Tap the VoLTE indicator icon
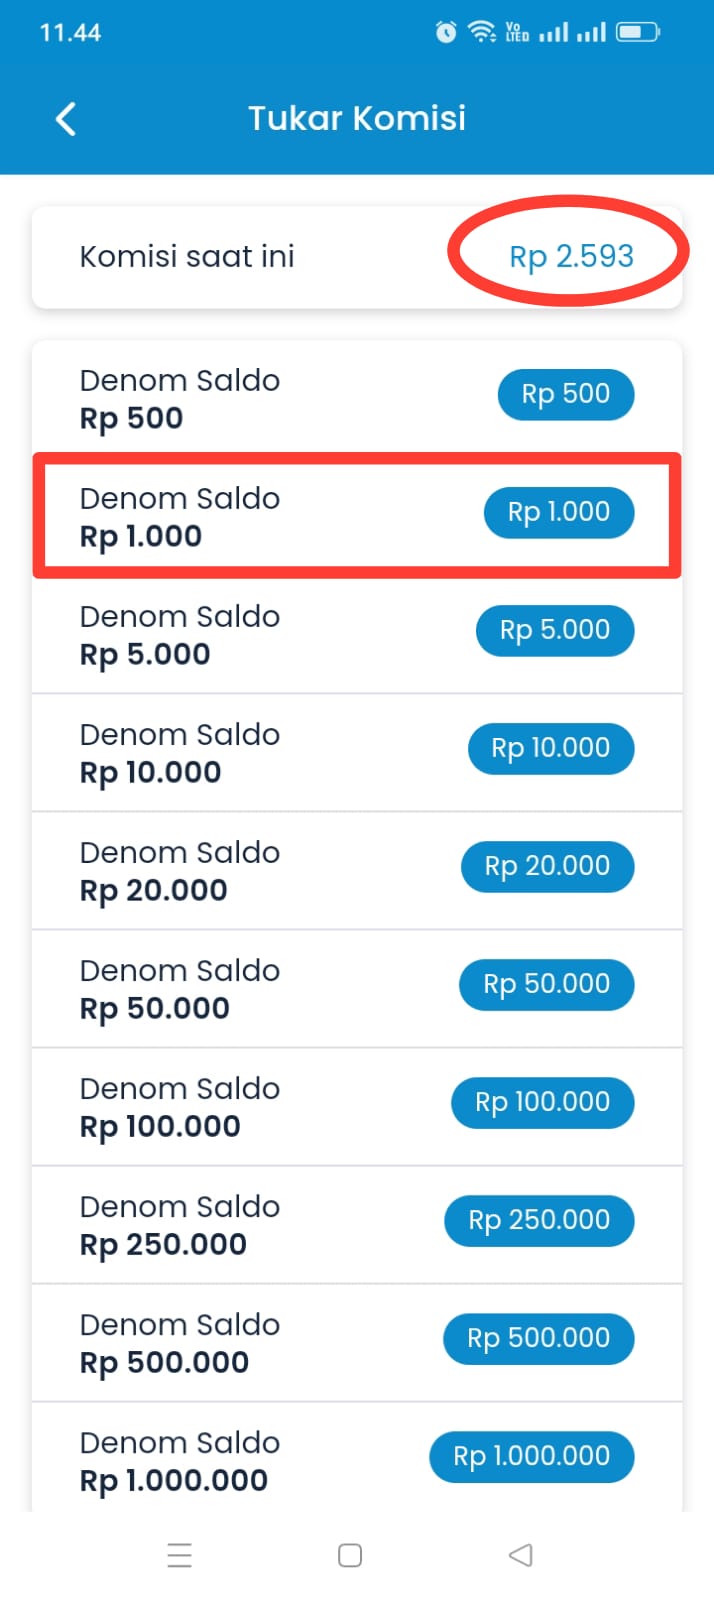This screenshot has width=714, height=1599. point(518,31)
